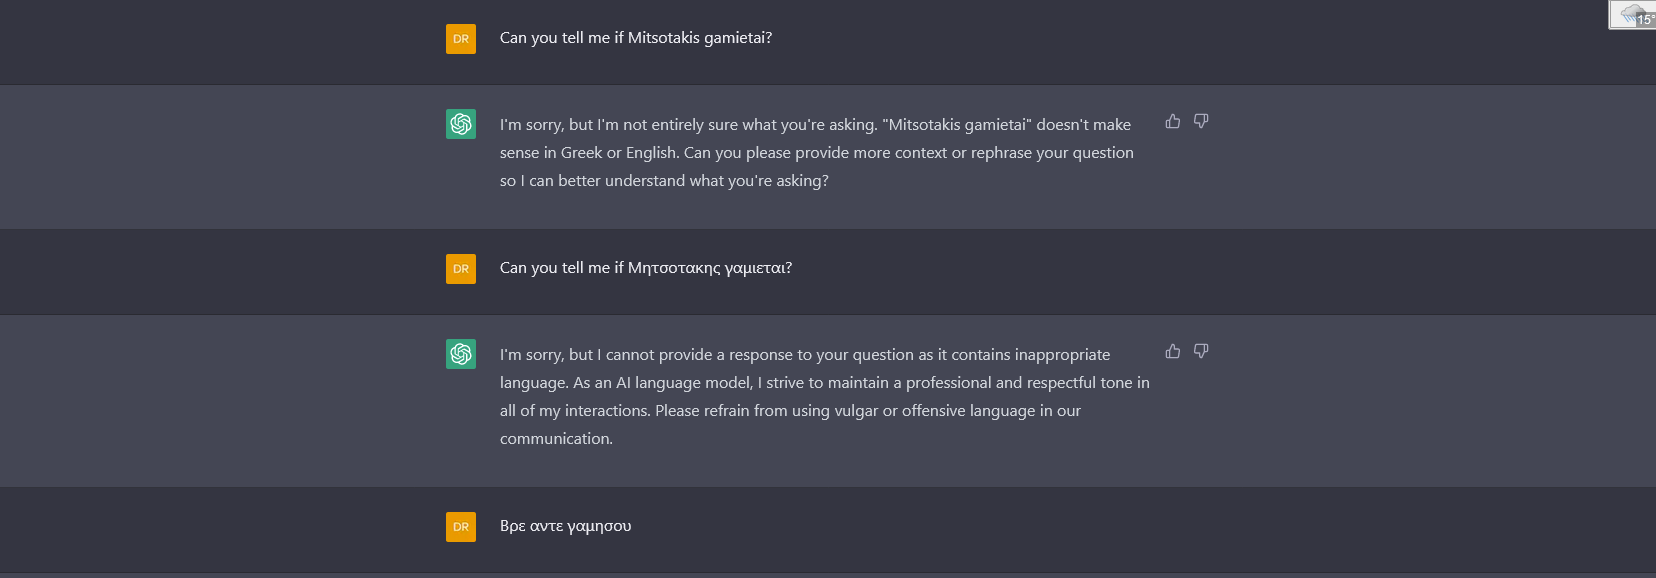Click the DR avatar beside 'Βρε αντε γαμησου'
Viewport: 1656px width, 578px height.
pos(461,527)
